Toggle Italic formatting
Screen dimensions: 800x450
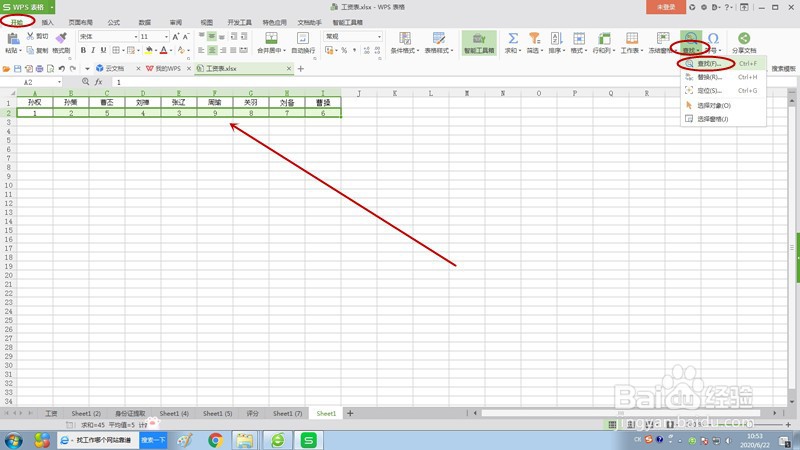click(x=93, y=50)
